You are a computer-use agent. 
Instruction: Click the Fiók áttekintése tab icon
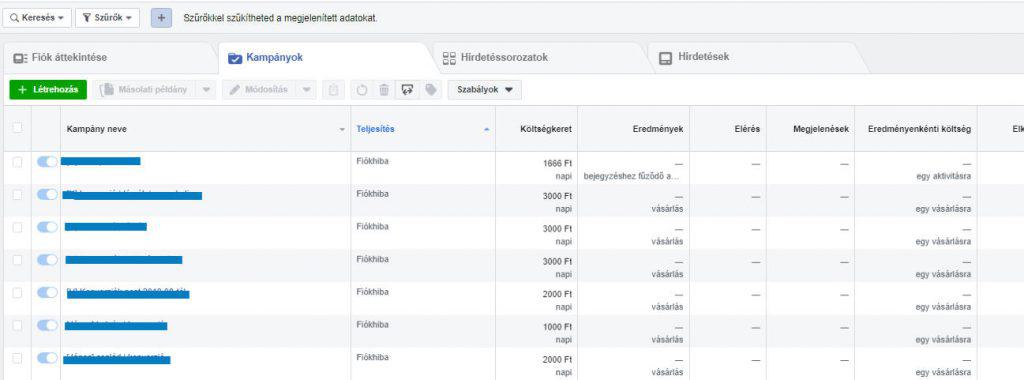coord(20,58)
